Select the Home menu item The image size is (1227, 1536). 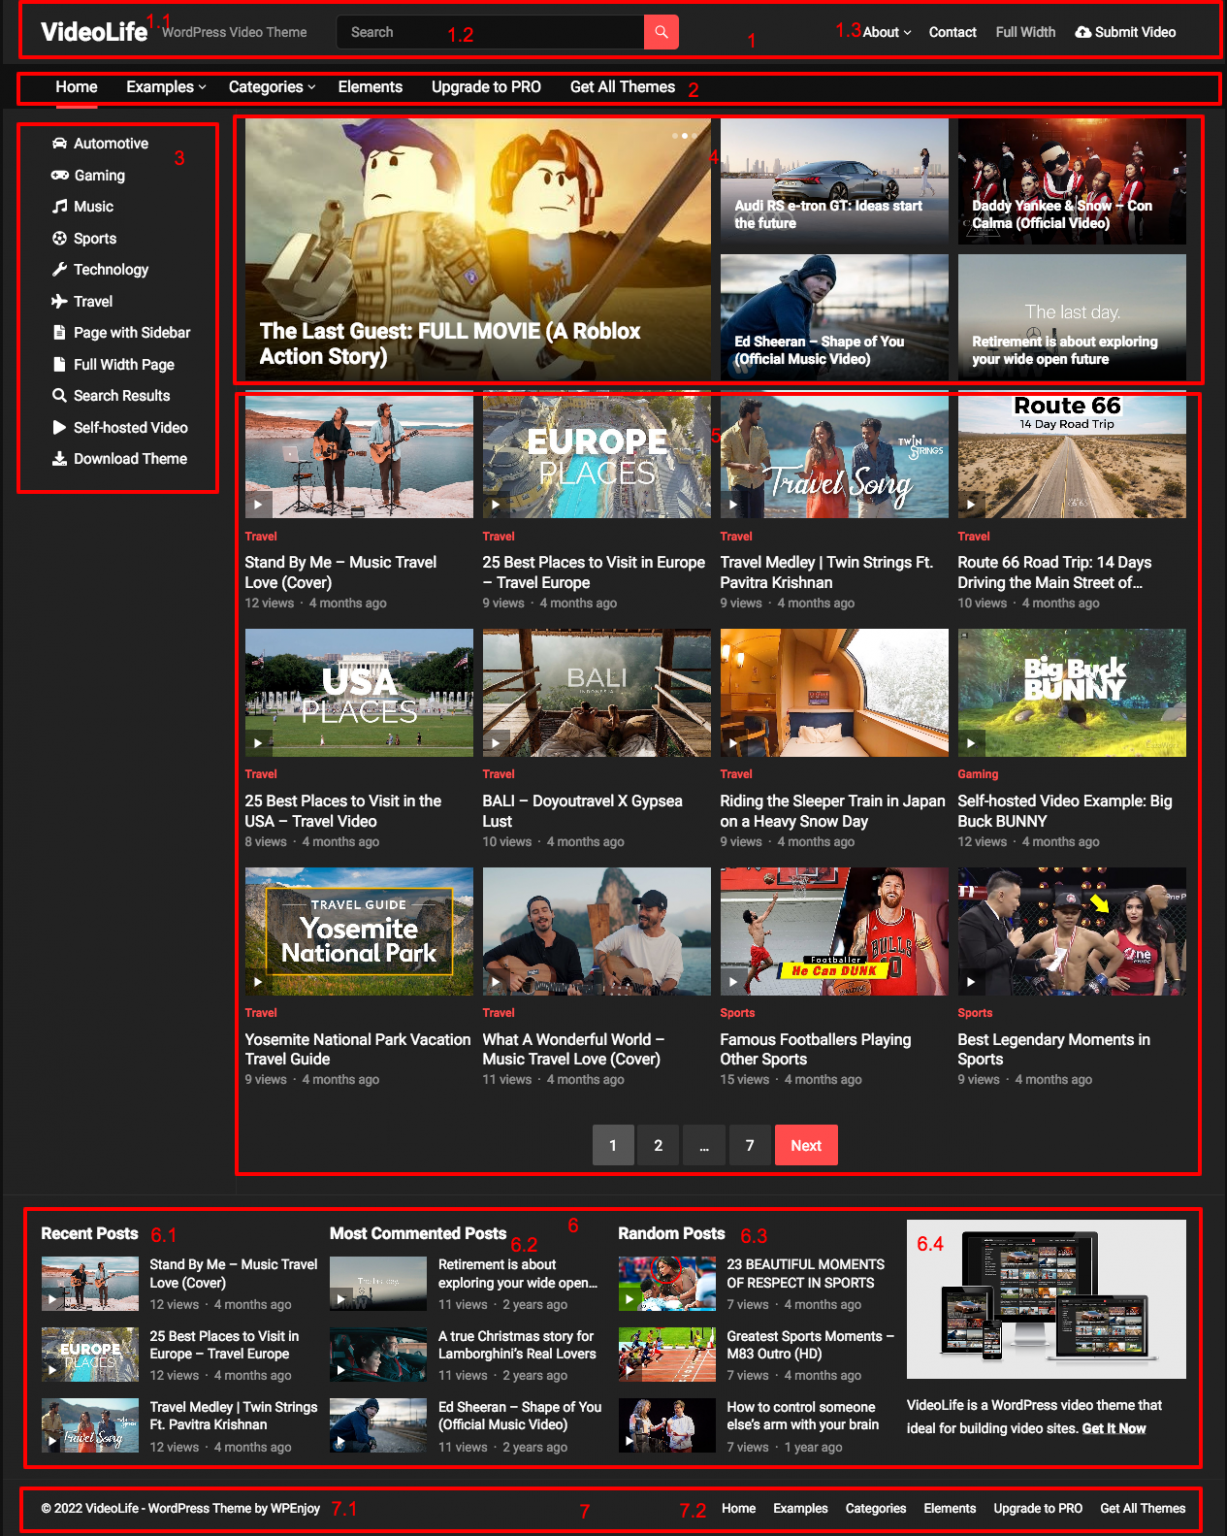pos(76,87)
